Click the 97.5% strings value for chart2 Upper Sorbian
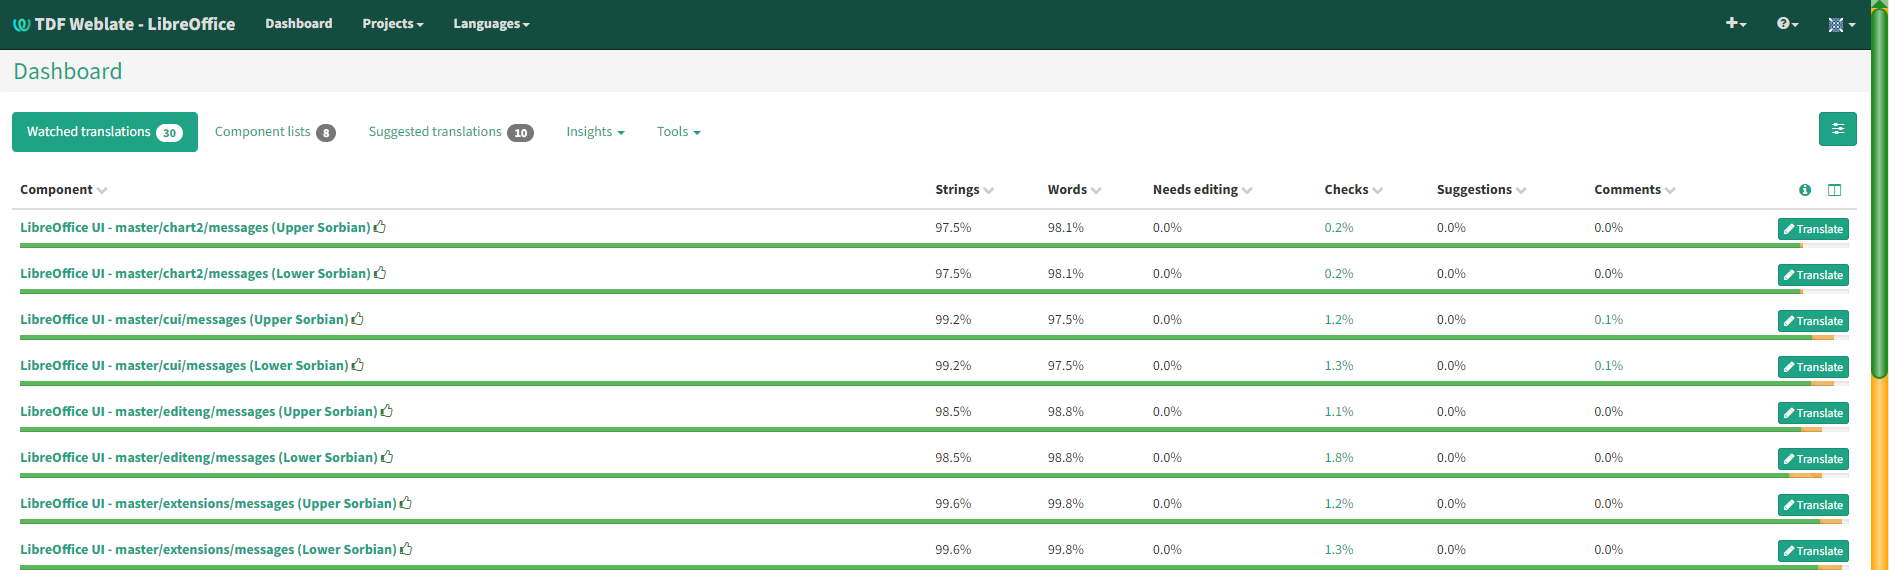The image size is (1890, 570). pos(953,228)
